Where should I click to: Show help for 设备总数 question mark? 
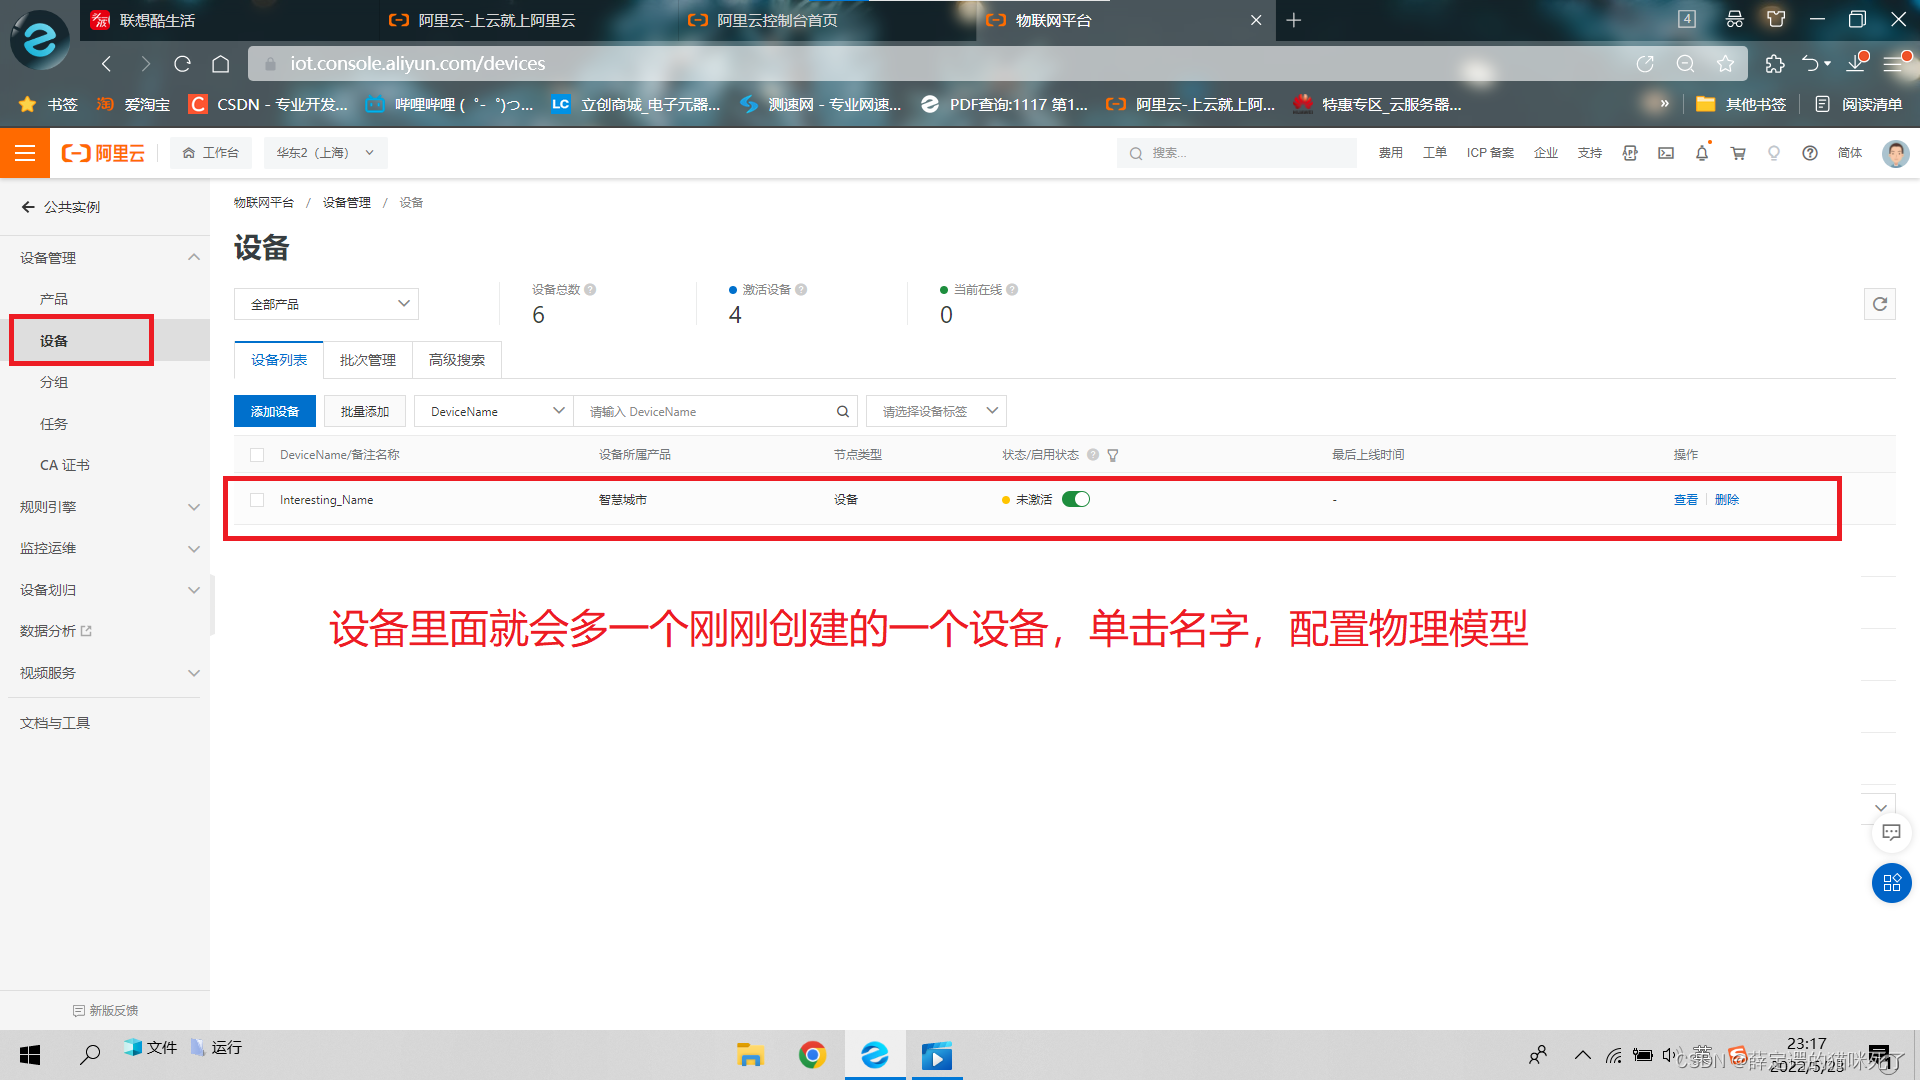[590, 290]
